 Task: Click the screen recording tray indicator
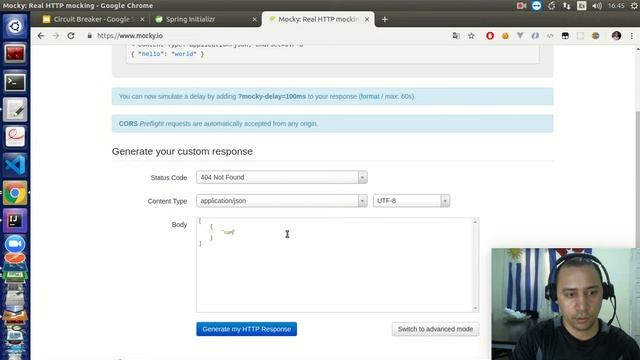click(x=521, y=6)
